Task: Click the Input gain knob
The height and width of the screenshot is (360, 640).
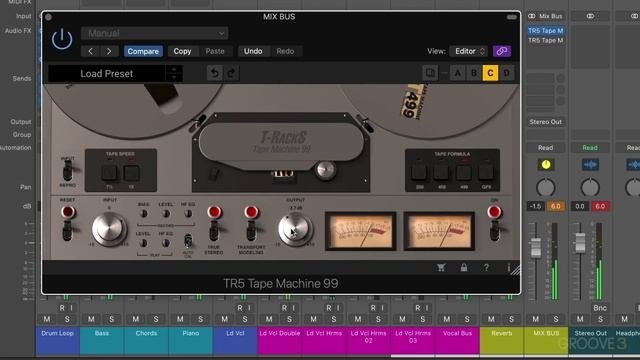Action: coord(109,229)
